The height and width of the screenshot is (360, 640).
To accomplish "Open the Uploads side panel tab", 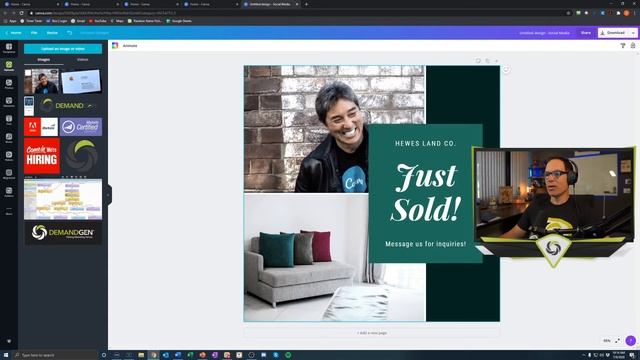I will [9, 66].
